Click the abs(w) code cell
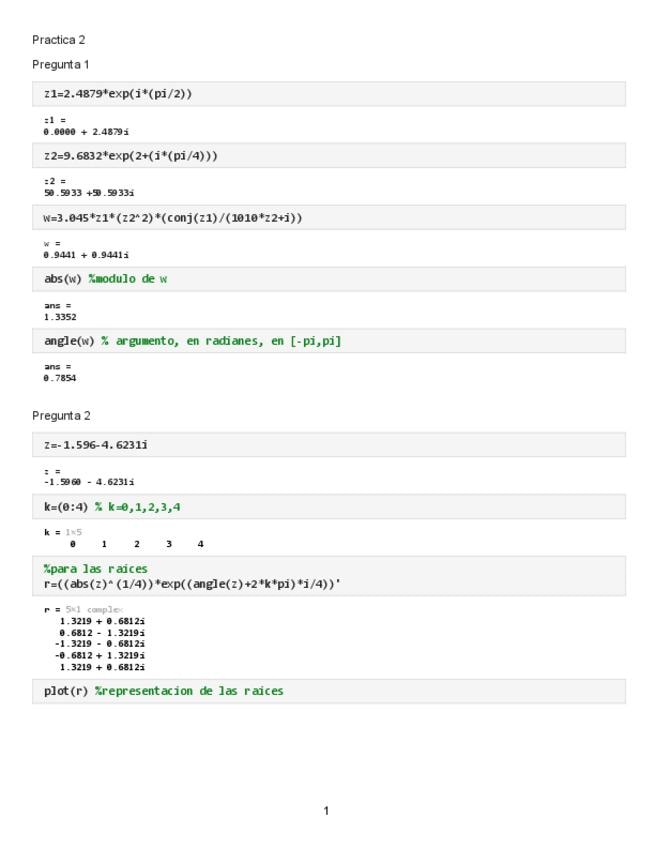 (328, 279)
